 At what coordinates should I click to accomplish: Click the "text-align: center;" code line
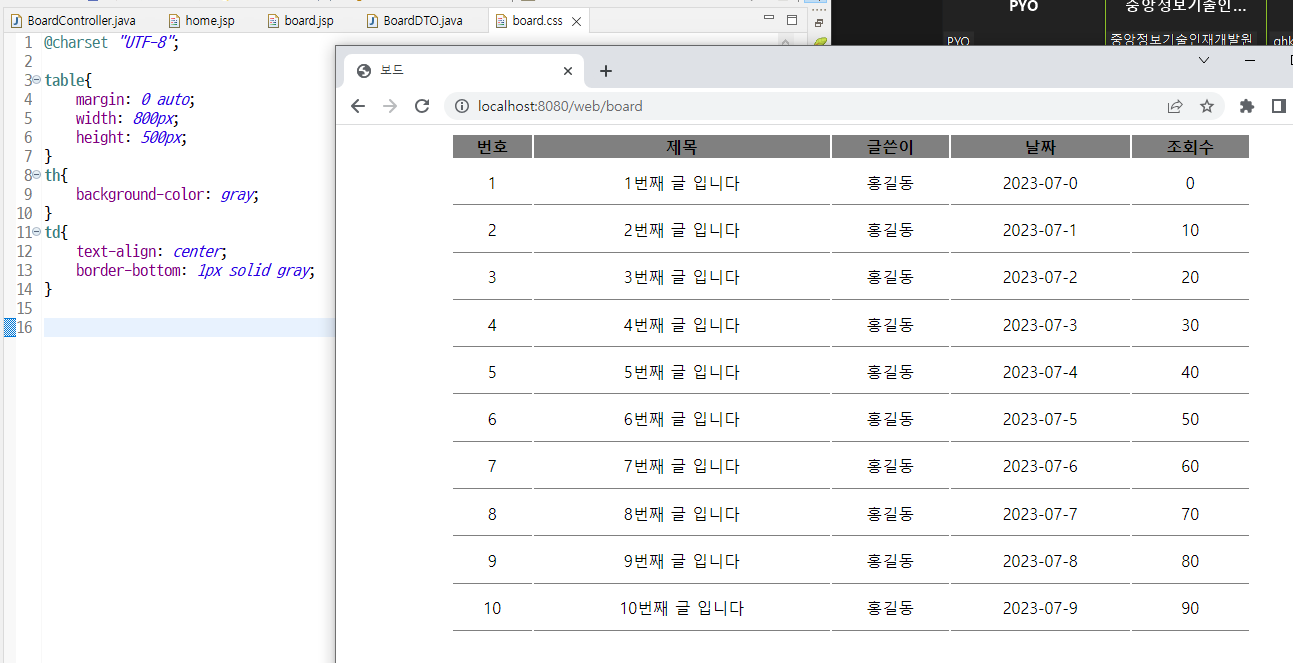(x=151, y=251)
